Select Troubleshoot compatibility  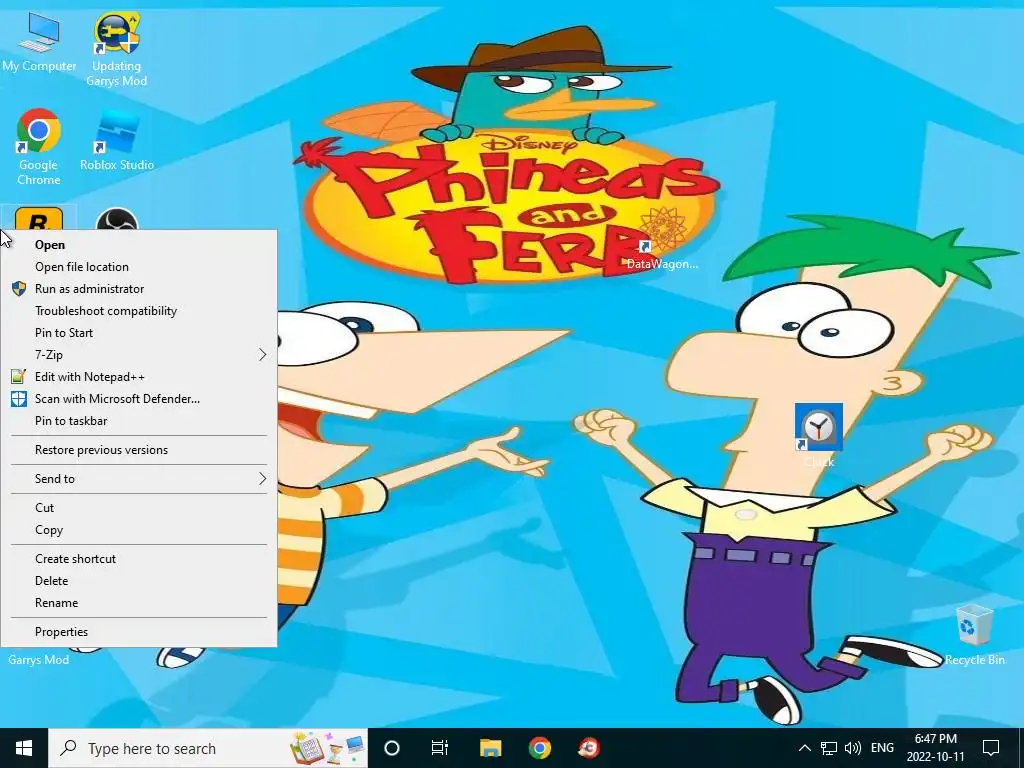tap(138, 311)
